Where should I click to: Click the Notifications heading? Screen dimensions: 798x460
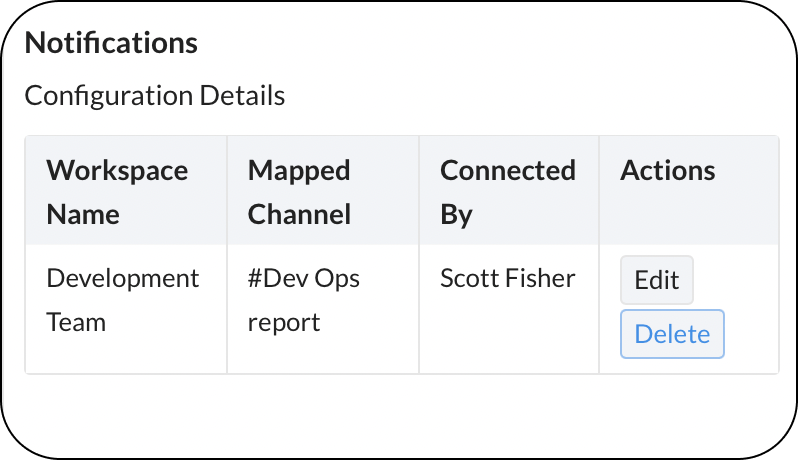[x=111, y=43]
